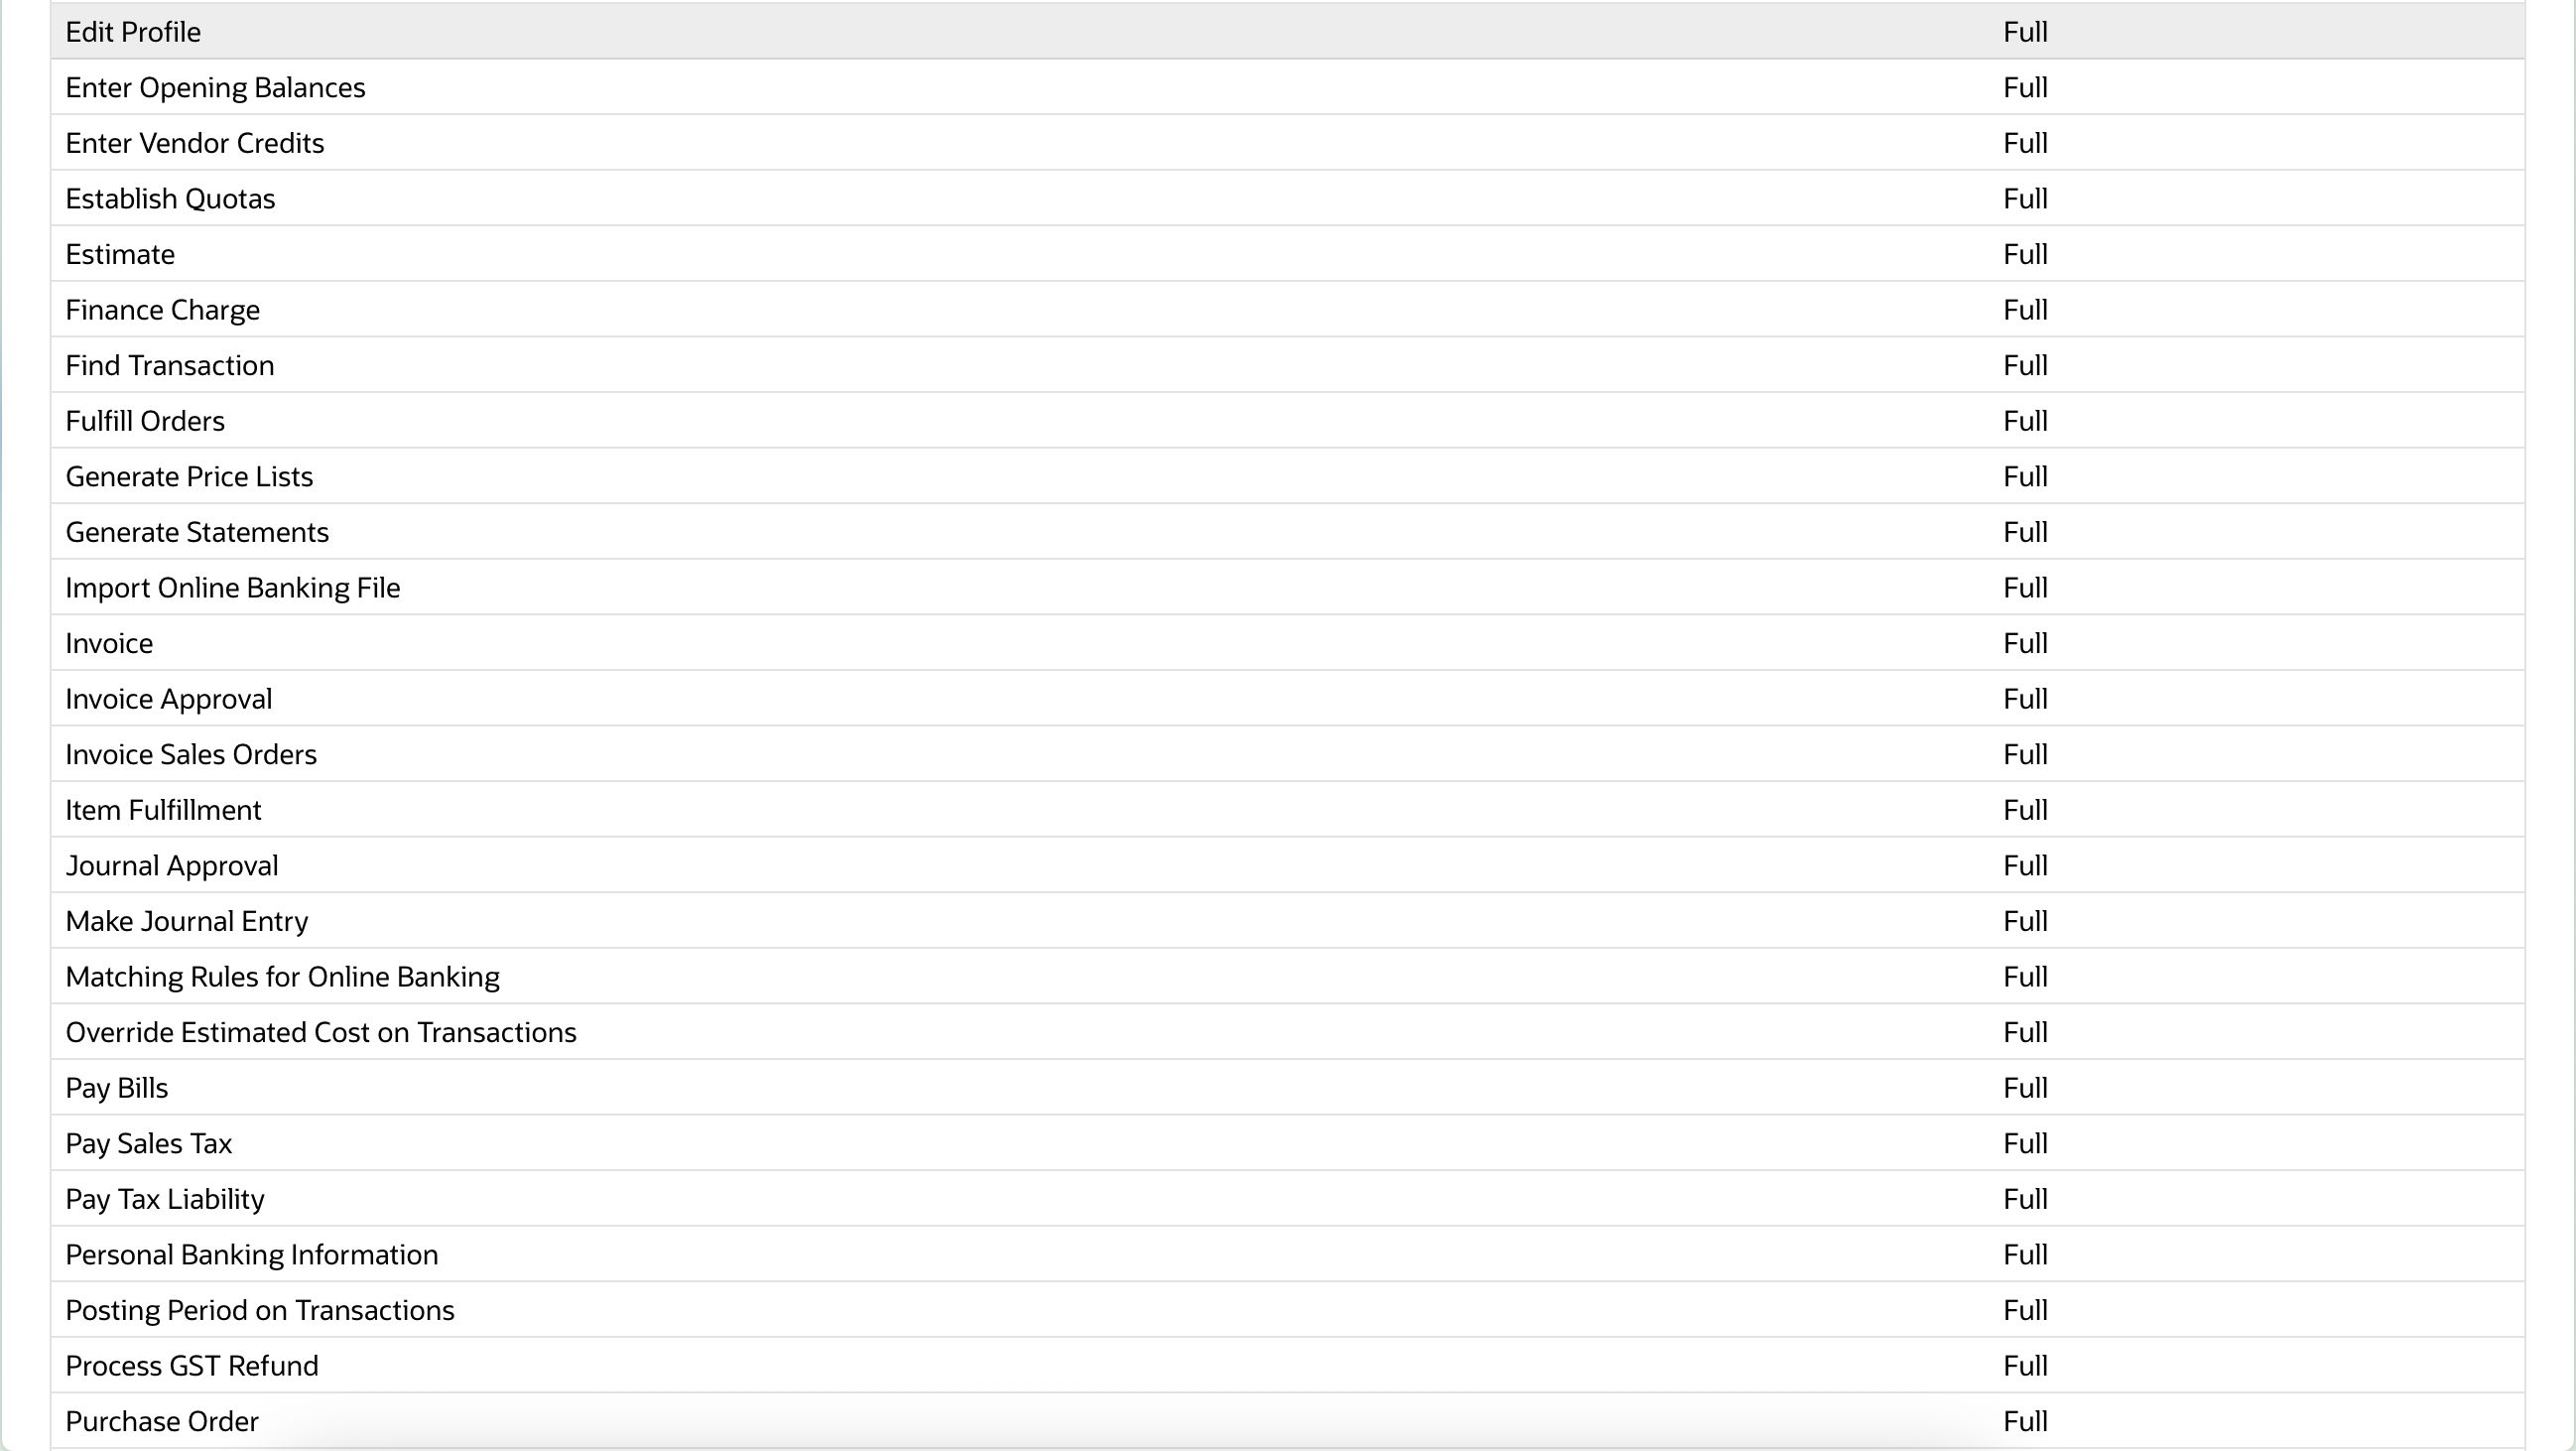Click Posting Period on Transactions row
This screenshot has height=1451, width=2576.
click(x=259, y=1310)
